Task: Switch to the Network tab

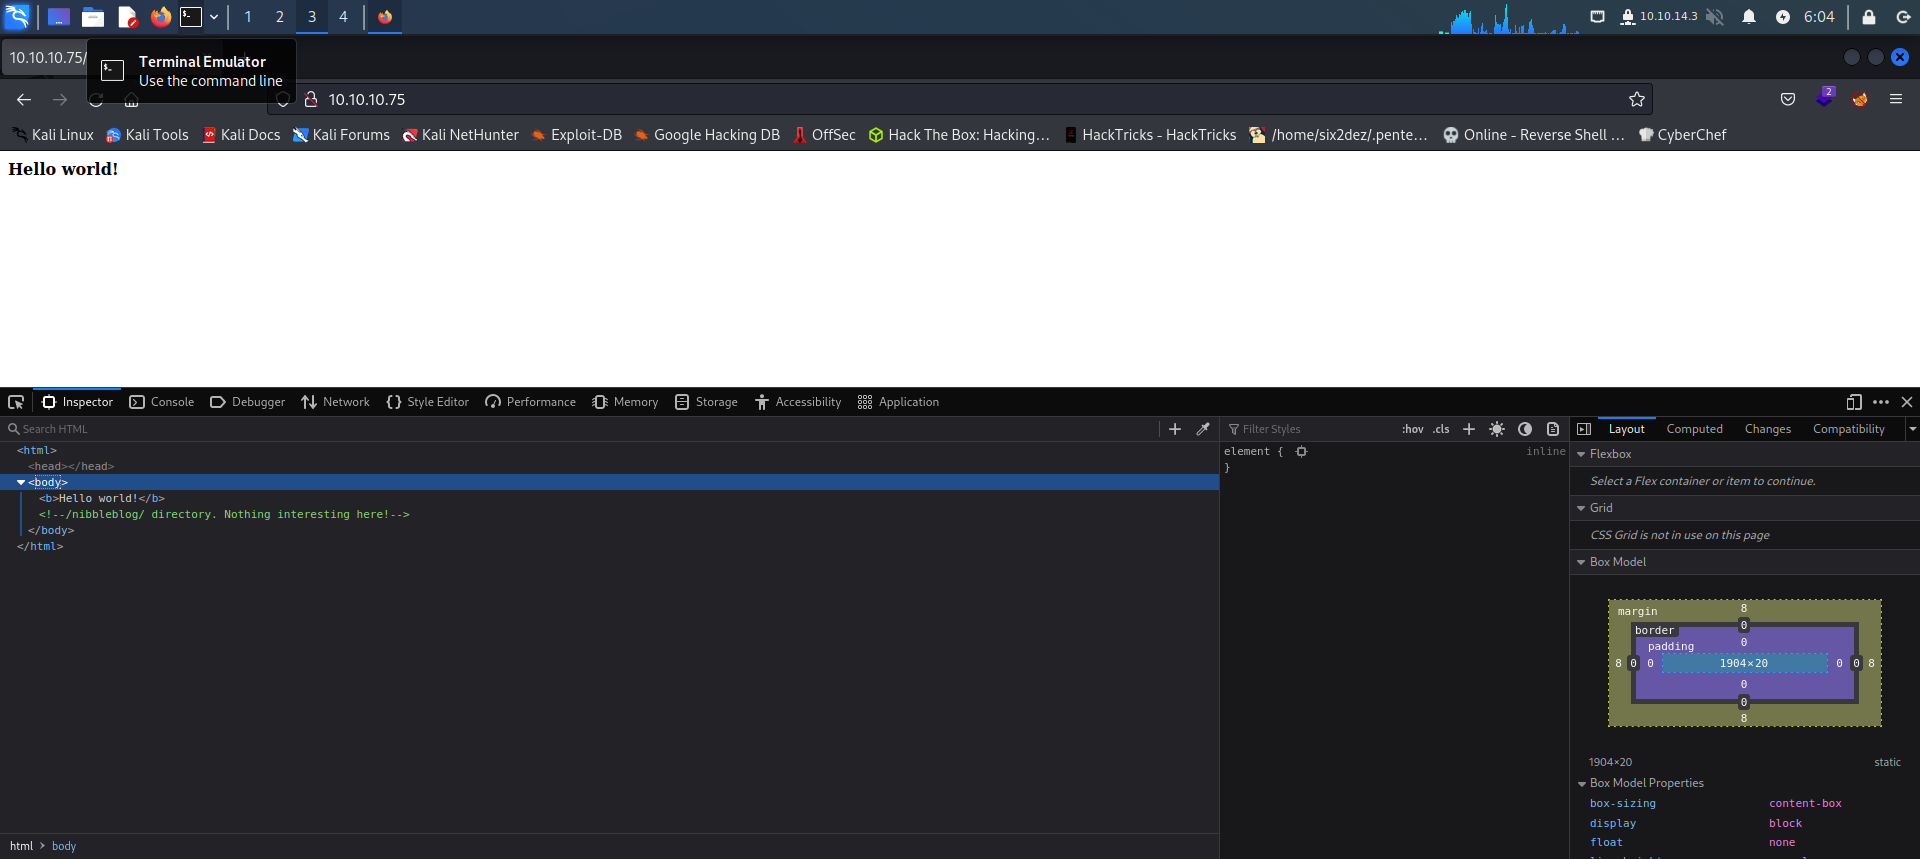Action: pos(335,402)
